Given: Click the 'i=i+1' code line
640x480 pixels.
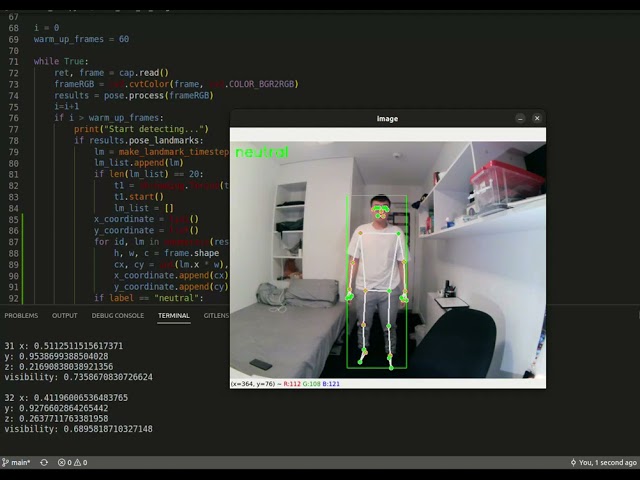Looking at the screenshot, I should point(67,107).
